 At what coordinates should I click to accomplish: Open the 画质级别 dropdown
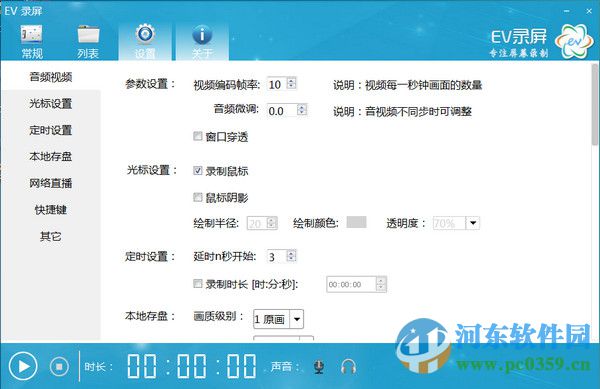click(x=279, y=319)
